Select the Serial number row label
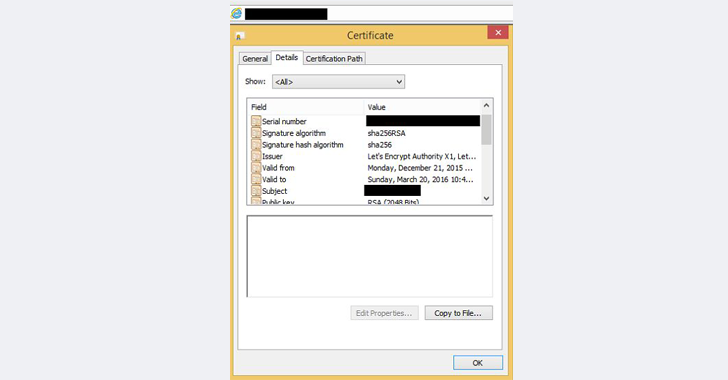The image size is (728, 380). pos(284,121)
